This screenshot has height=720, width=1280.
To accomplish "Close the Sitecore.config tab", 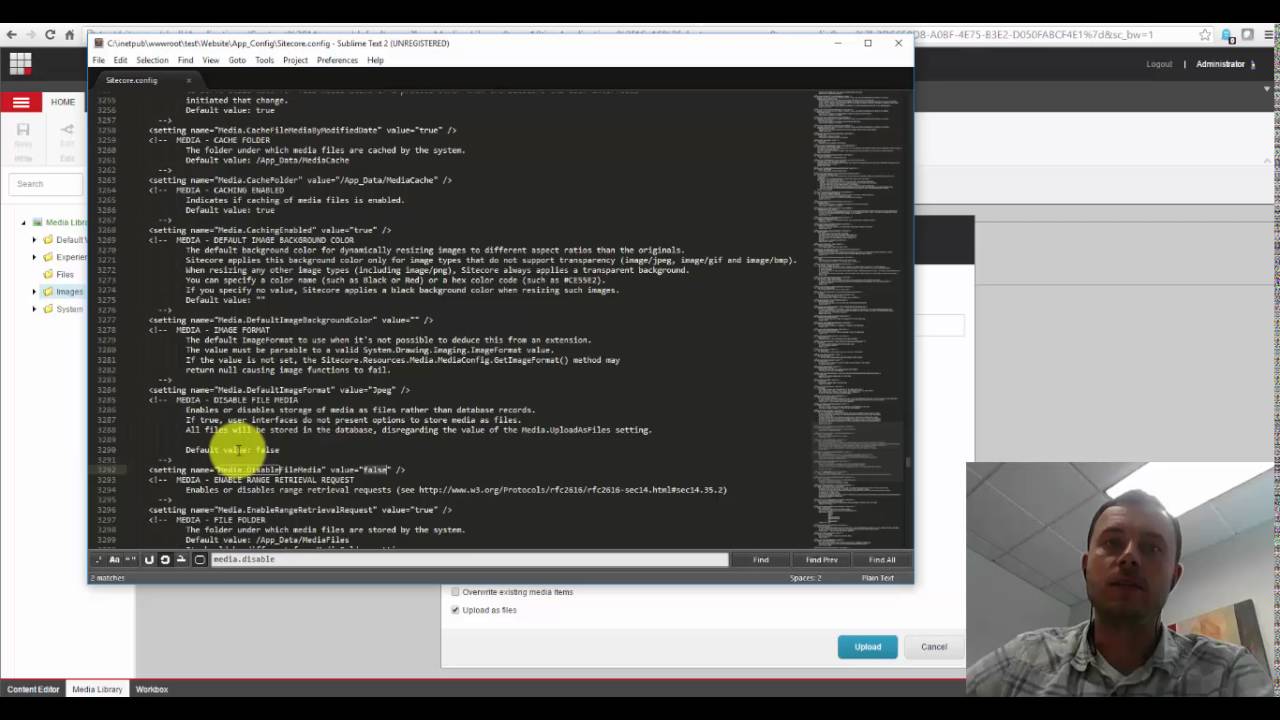I will pyautogui.click(x=188, y=80).
